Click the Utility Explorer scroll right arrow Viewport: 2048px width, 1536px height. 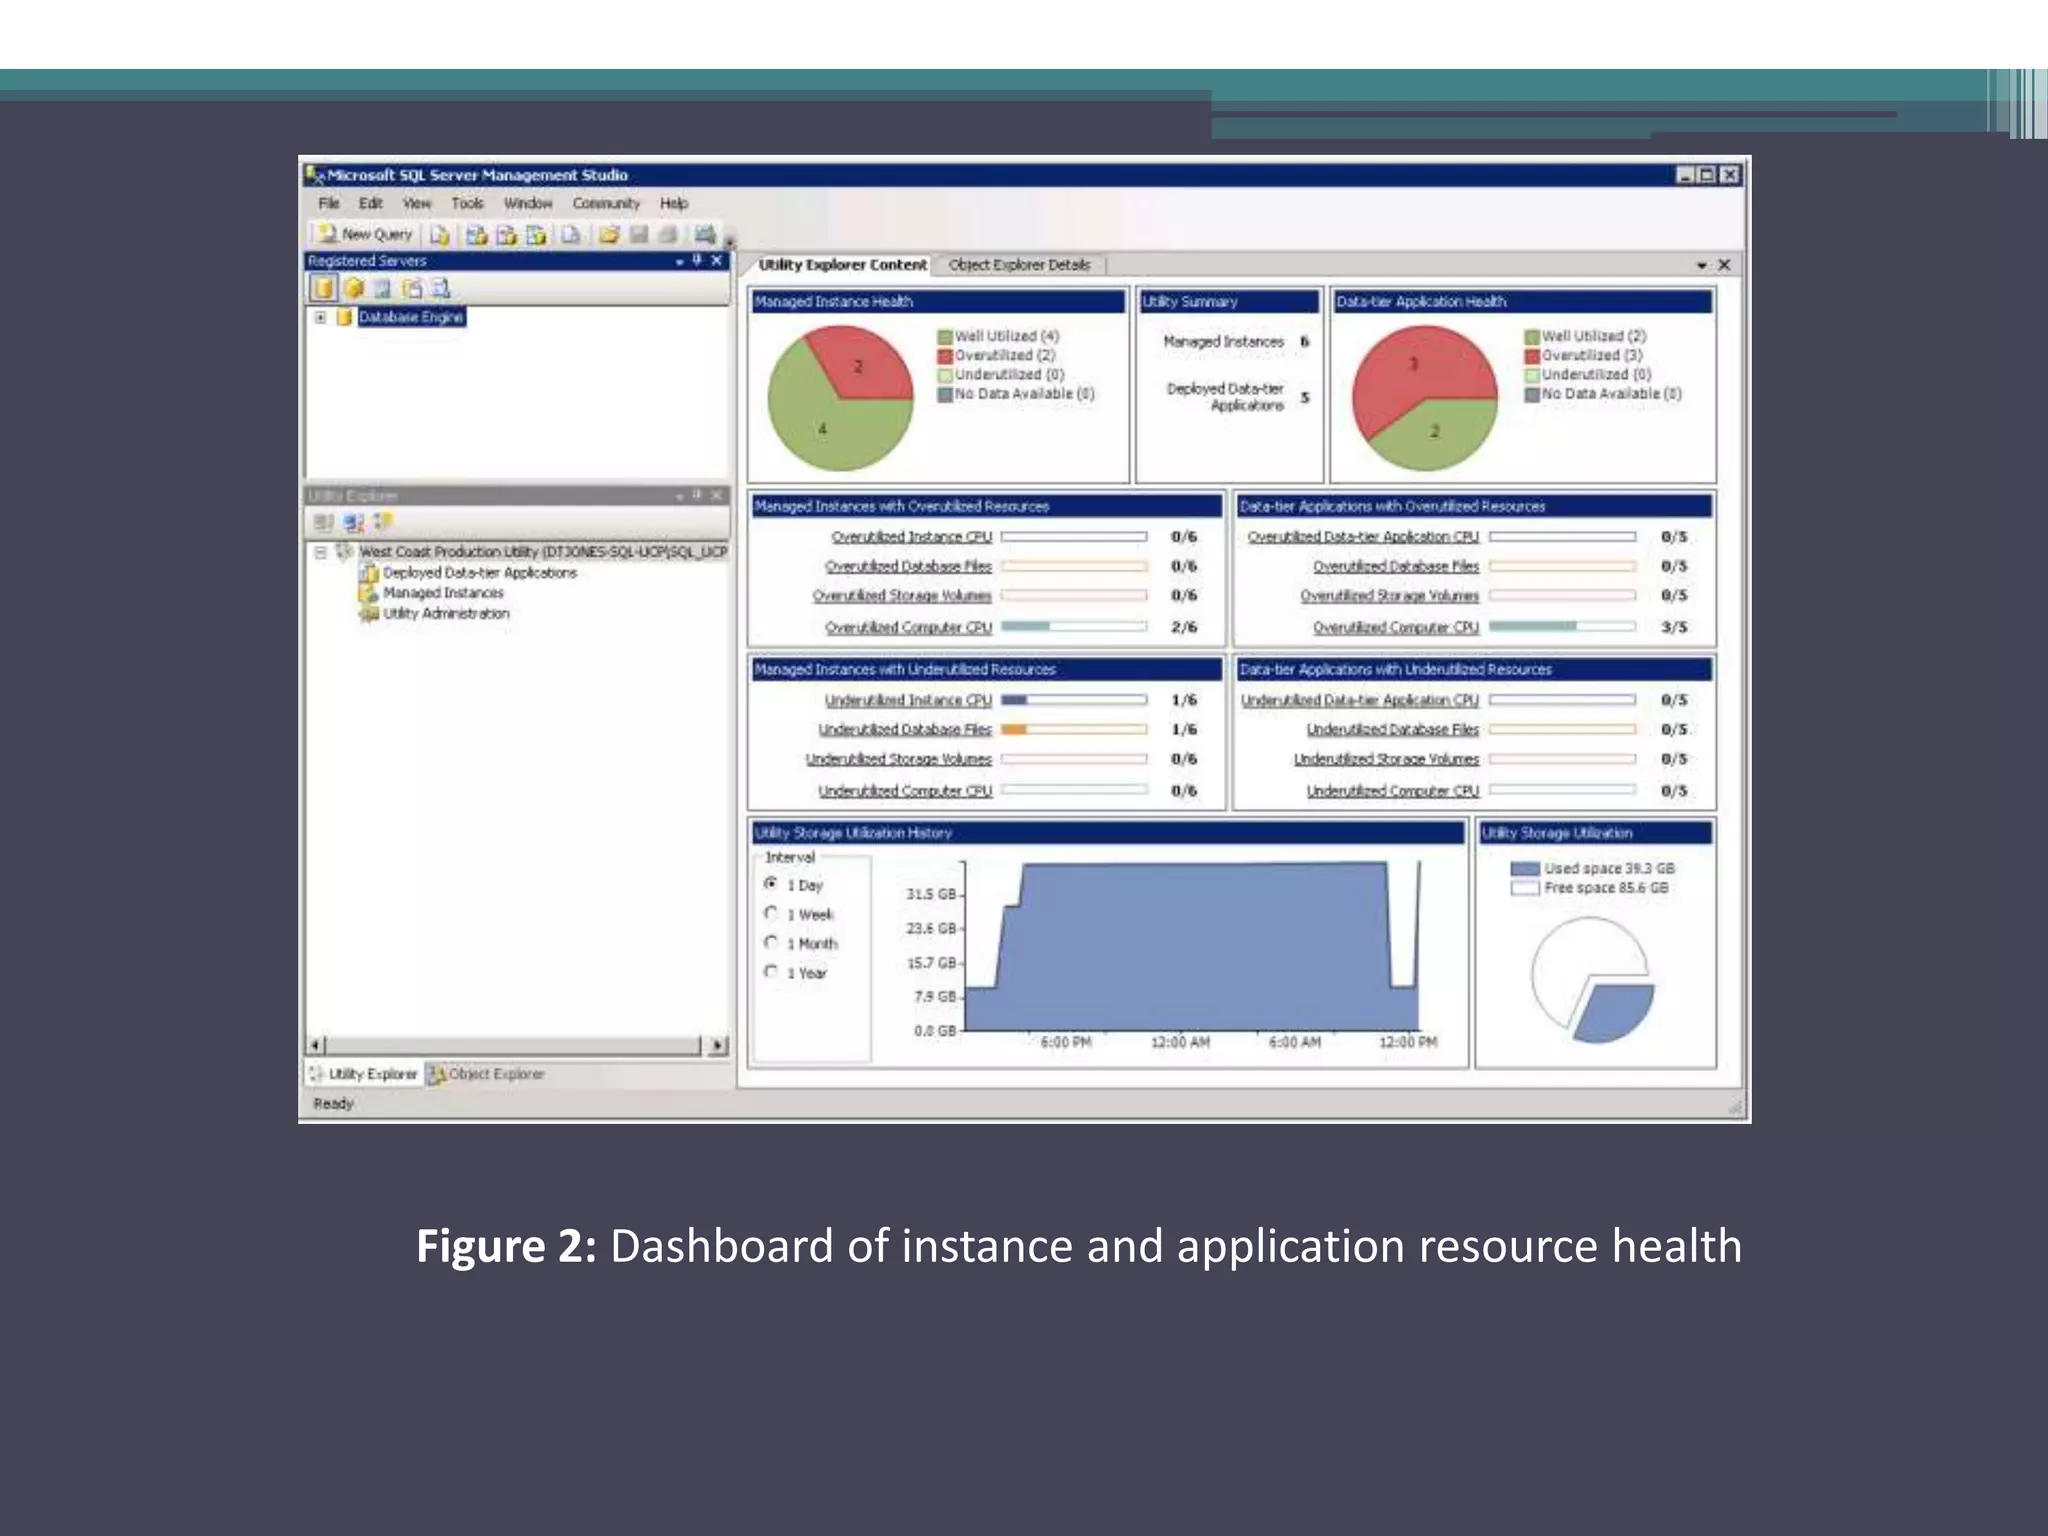point(718,1046)
